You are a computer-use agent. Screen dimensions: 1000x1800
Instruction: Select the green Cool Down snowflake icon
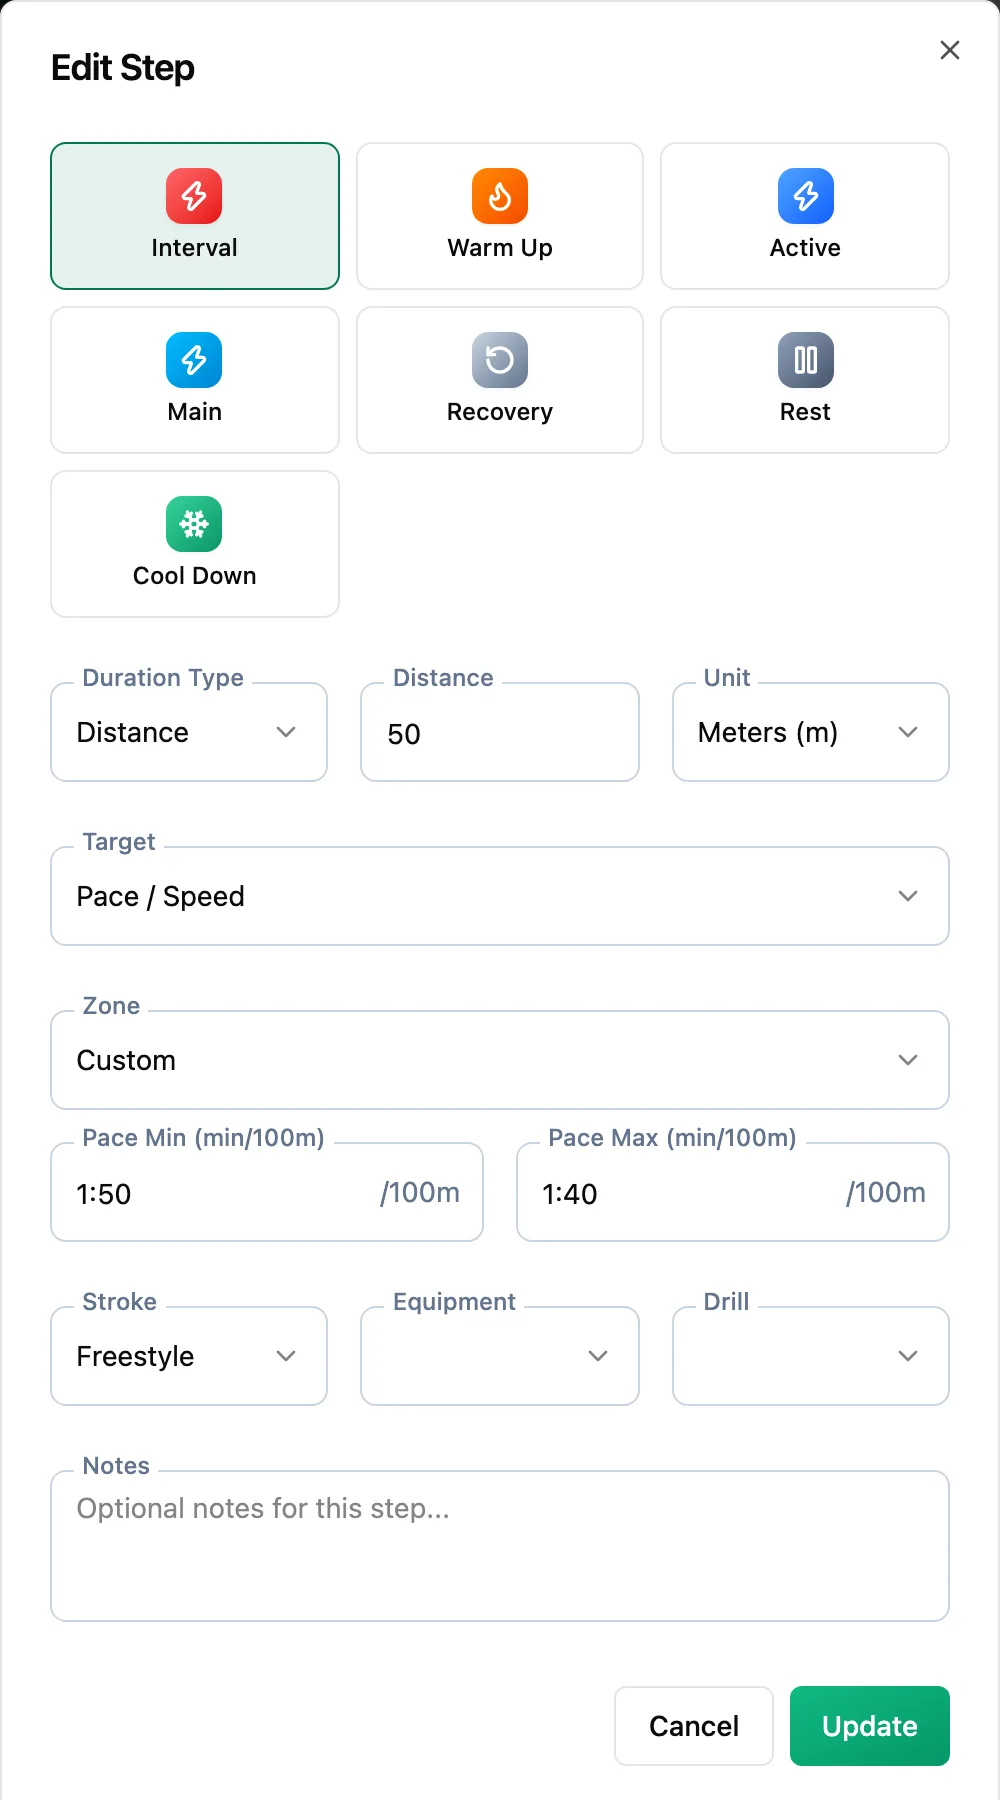[194, 524]
